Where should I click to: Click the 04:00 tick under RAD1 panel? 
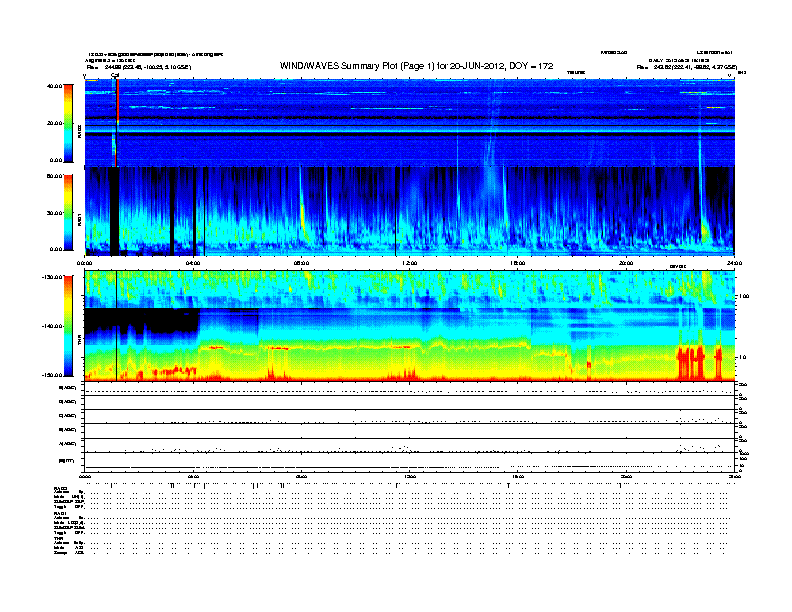pos(193,263)
